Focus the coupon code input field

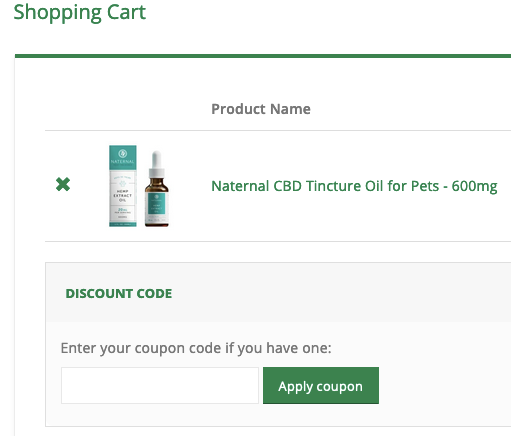click(160, 386)
